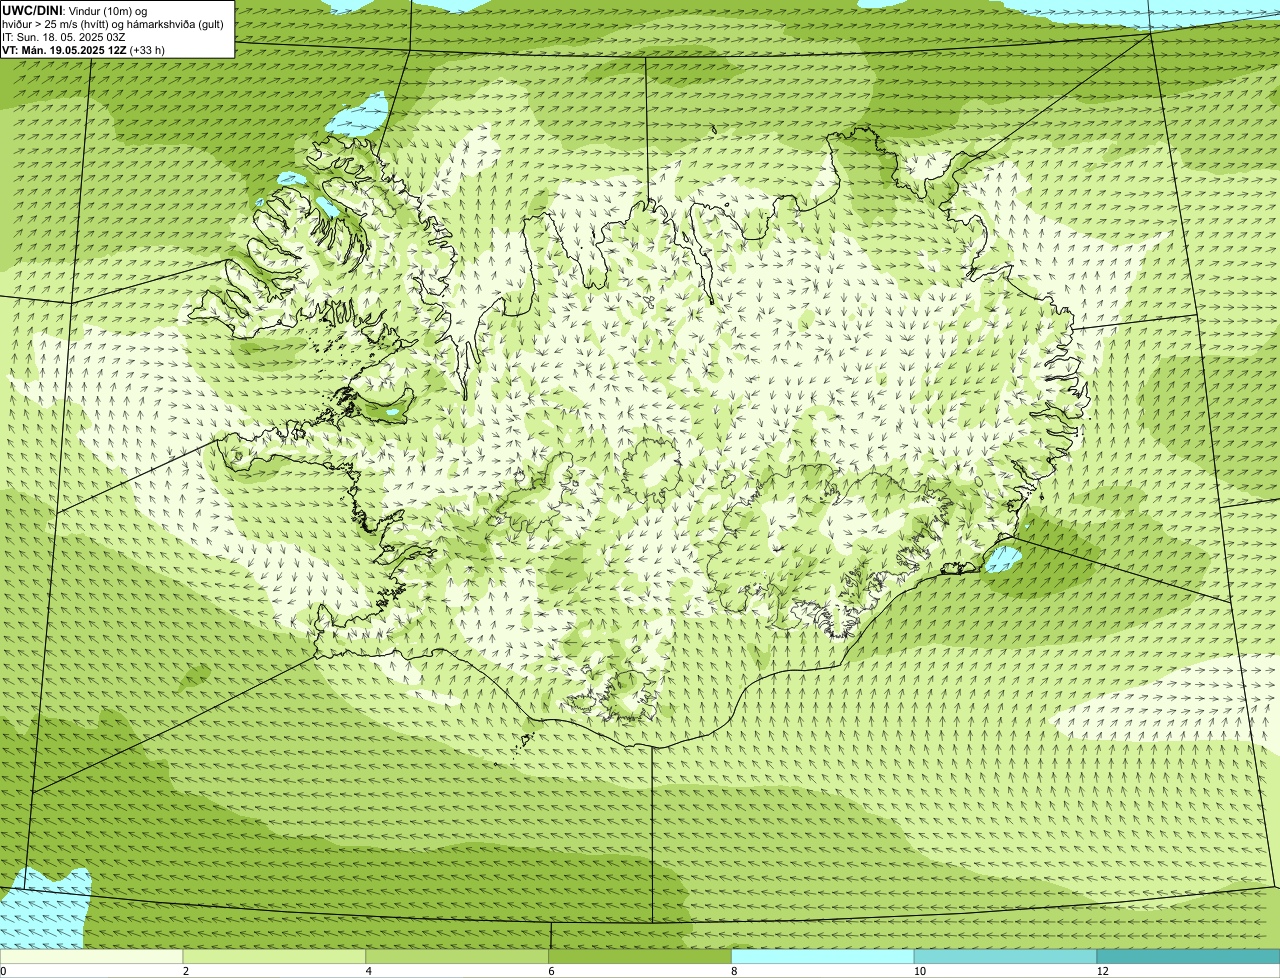
Task: Click the teal 10–12 legend color segment
Action: [x=1005, y=956]
